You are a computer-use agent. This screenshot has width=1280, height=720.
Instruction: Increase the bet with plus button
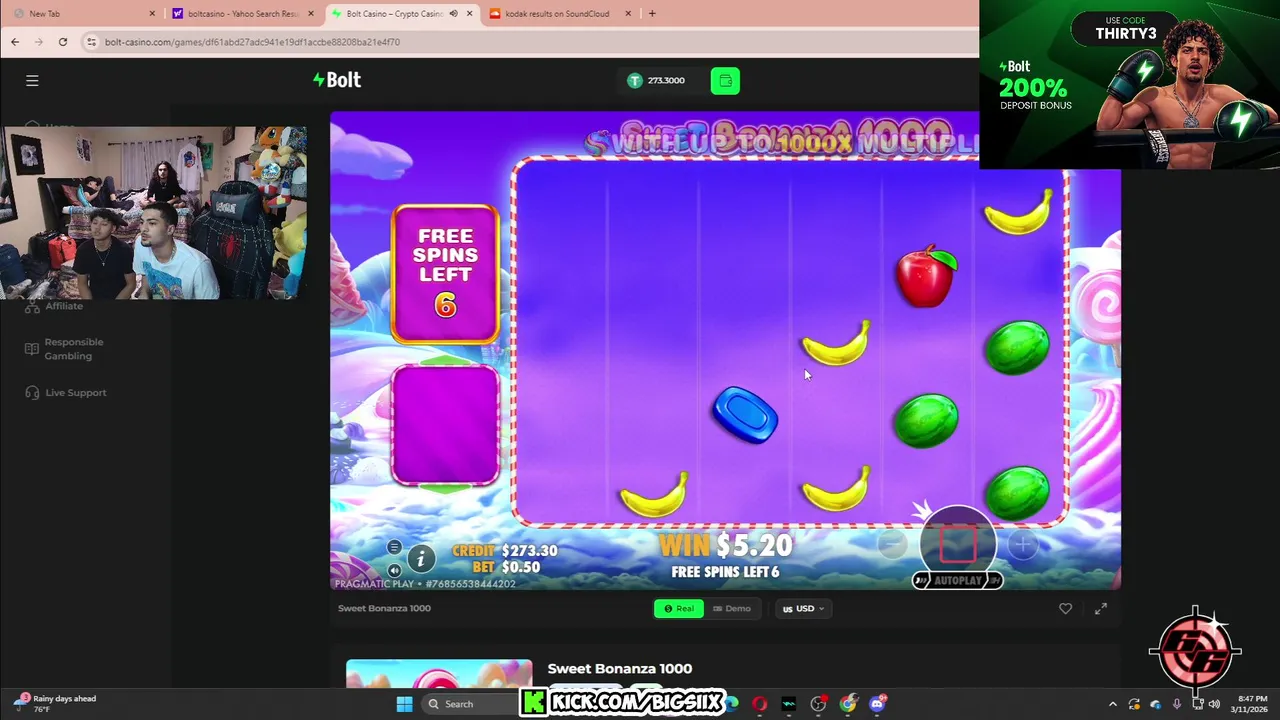1022,544
